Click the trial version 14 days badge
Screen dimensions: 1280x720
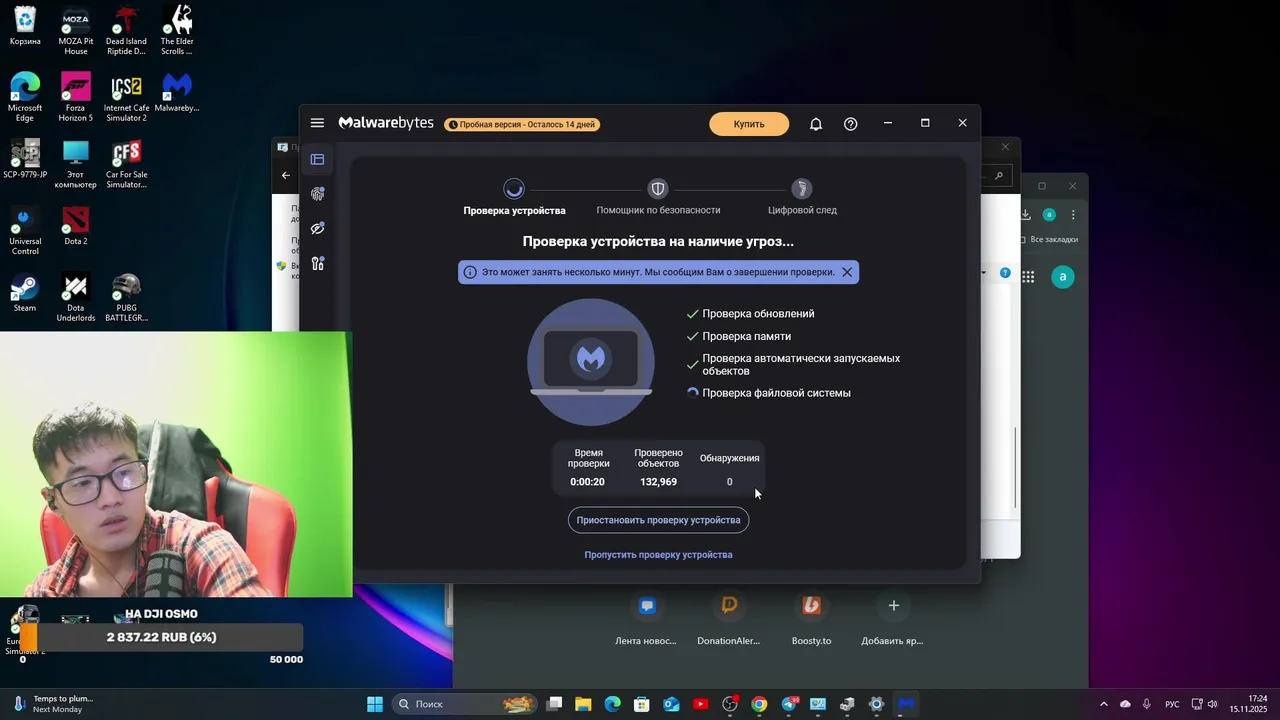coord(522,125)
